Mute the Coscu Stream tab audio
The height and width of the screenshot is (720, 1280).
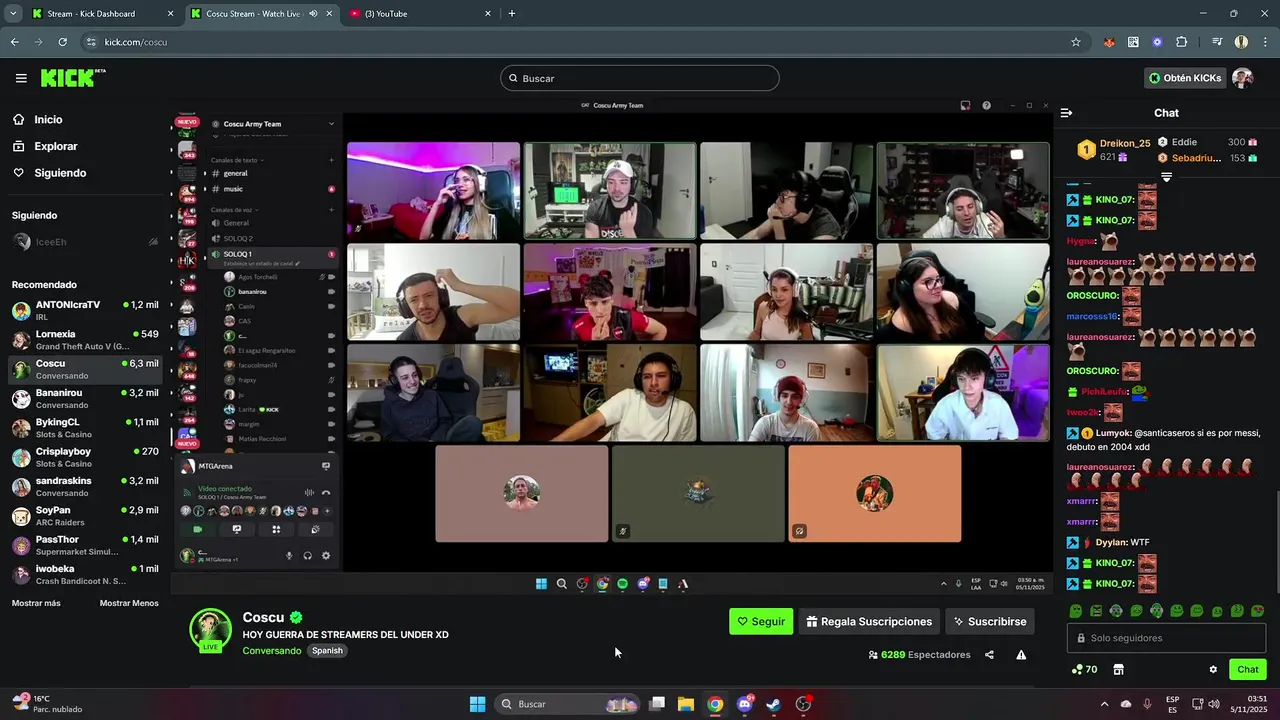pos(314,14)
